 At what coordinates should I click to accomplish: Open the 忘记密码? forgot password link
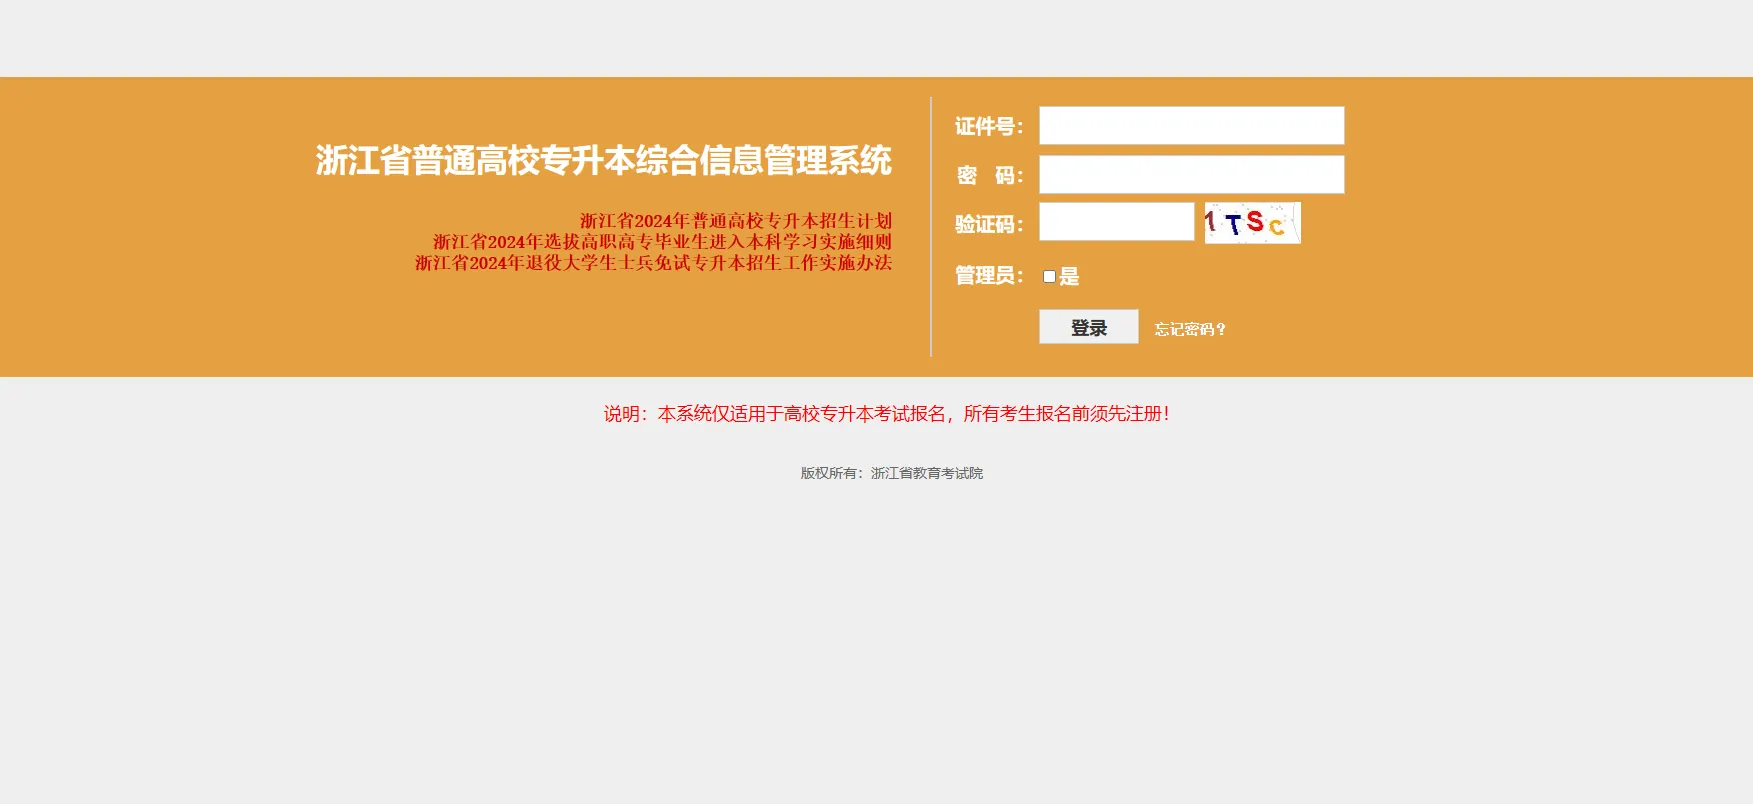pos(1190,329)
